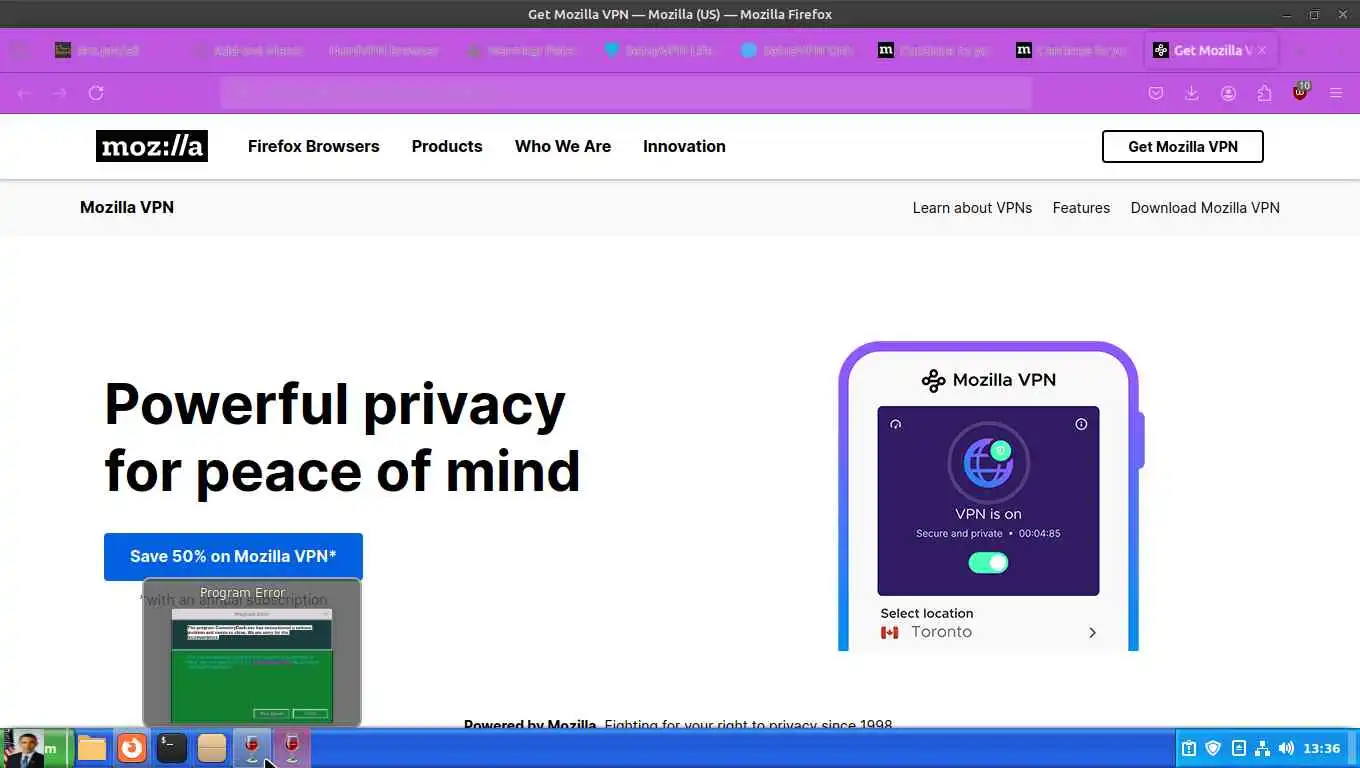Screen dimensions: 1360x768
Task: Go back with the back arrow
Action: coord(24,93)
